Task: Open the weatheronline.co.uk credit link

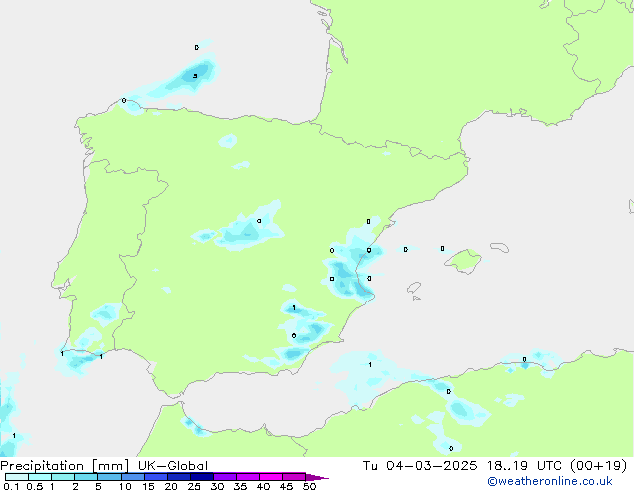Action: tap(550, 481)
